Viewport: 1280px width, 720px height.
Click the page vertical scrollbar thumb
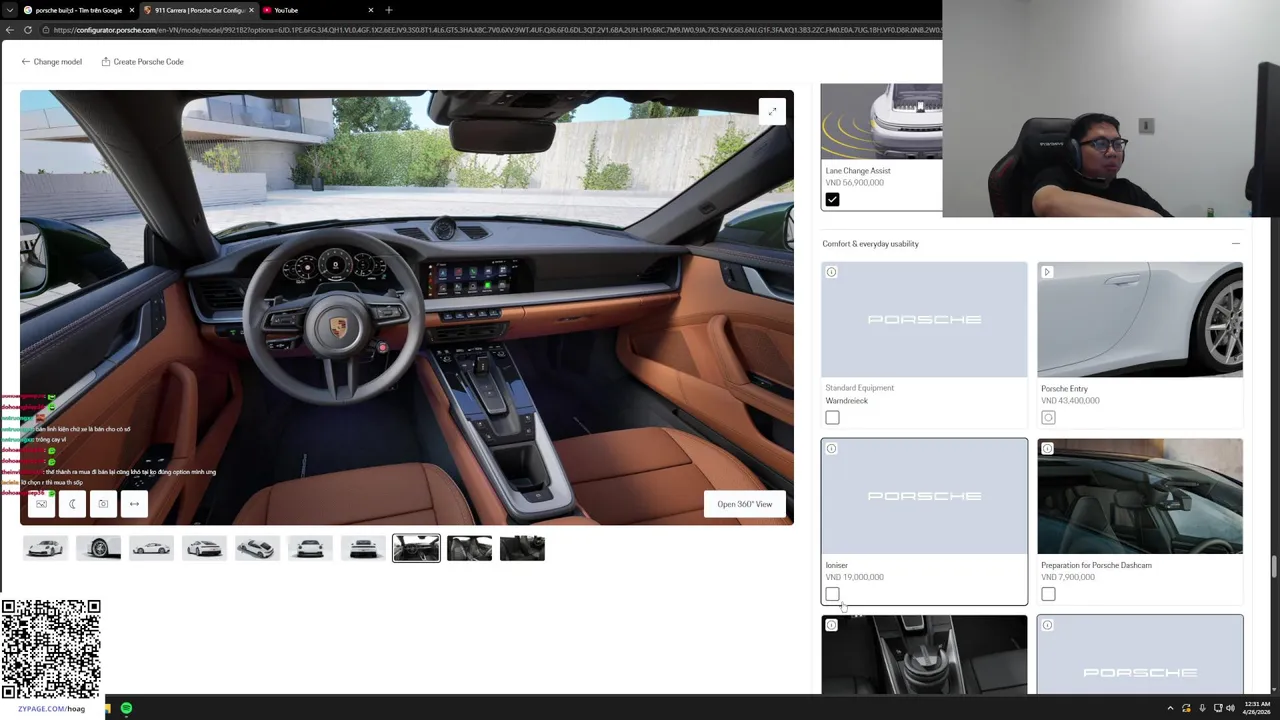[x=1274, y=567]
